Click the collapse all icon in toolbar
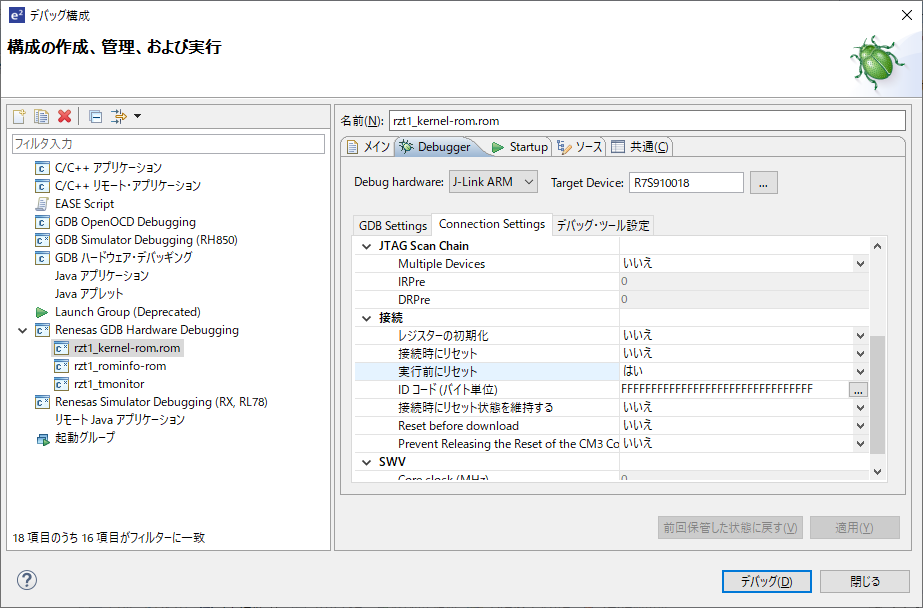This screenshot has height=608, width=923. [x=95, y=117]
